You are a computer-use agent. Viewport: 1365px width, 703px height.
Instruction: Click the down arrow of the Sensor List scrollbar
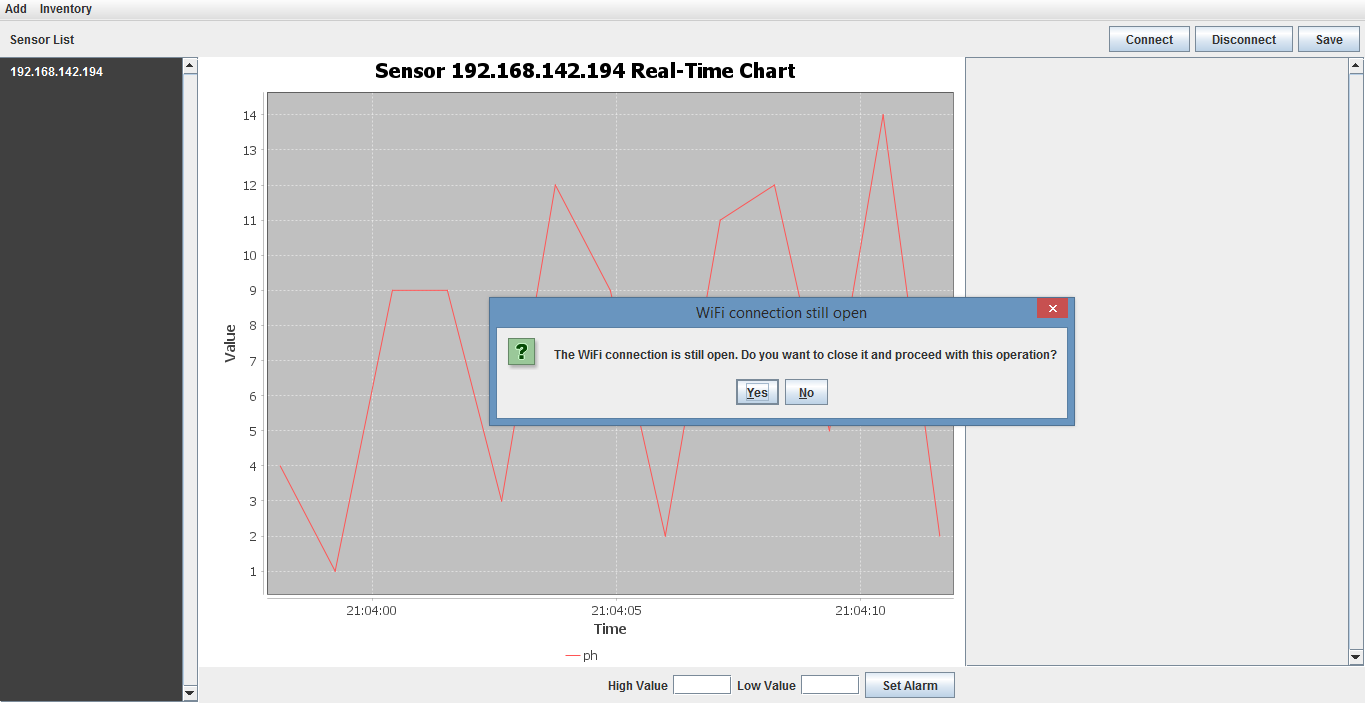pos(189,691)
